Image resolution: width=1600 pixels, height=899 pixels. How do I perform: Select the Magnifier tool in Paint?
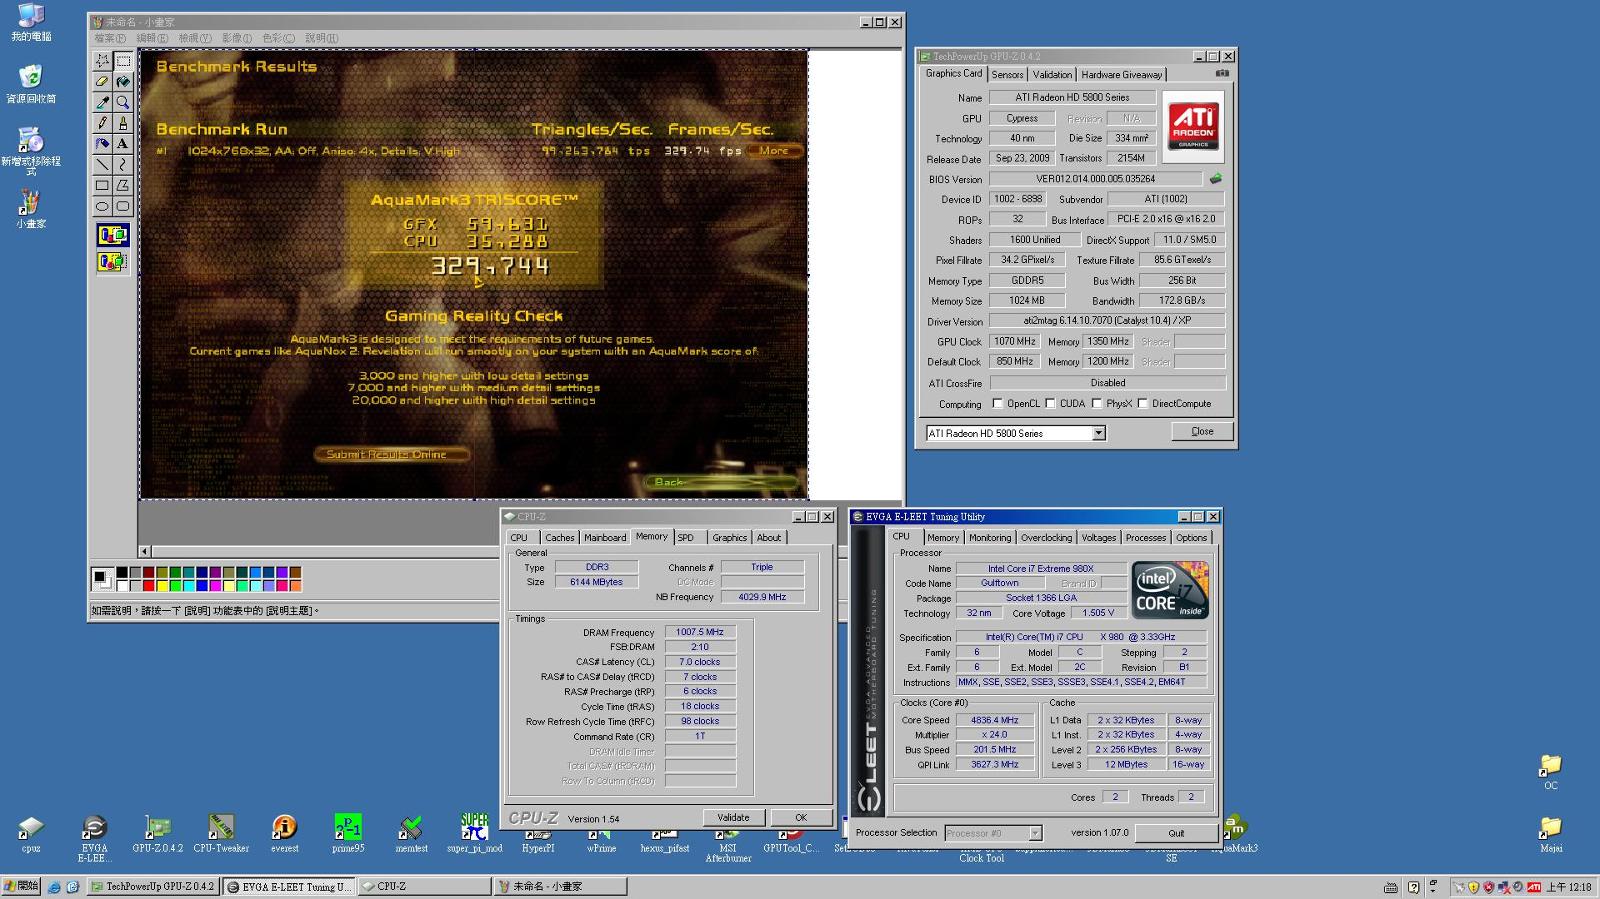click(x=123, y=102)
